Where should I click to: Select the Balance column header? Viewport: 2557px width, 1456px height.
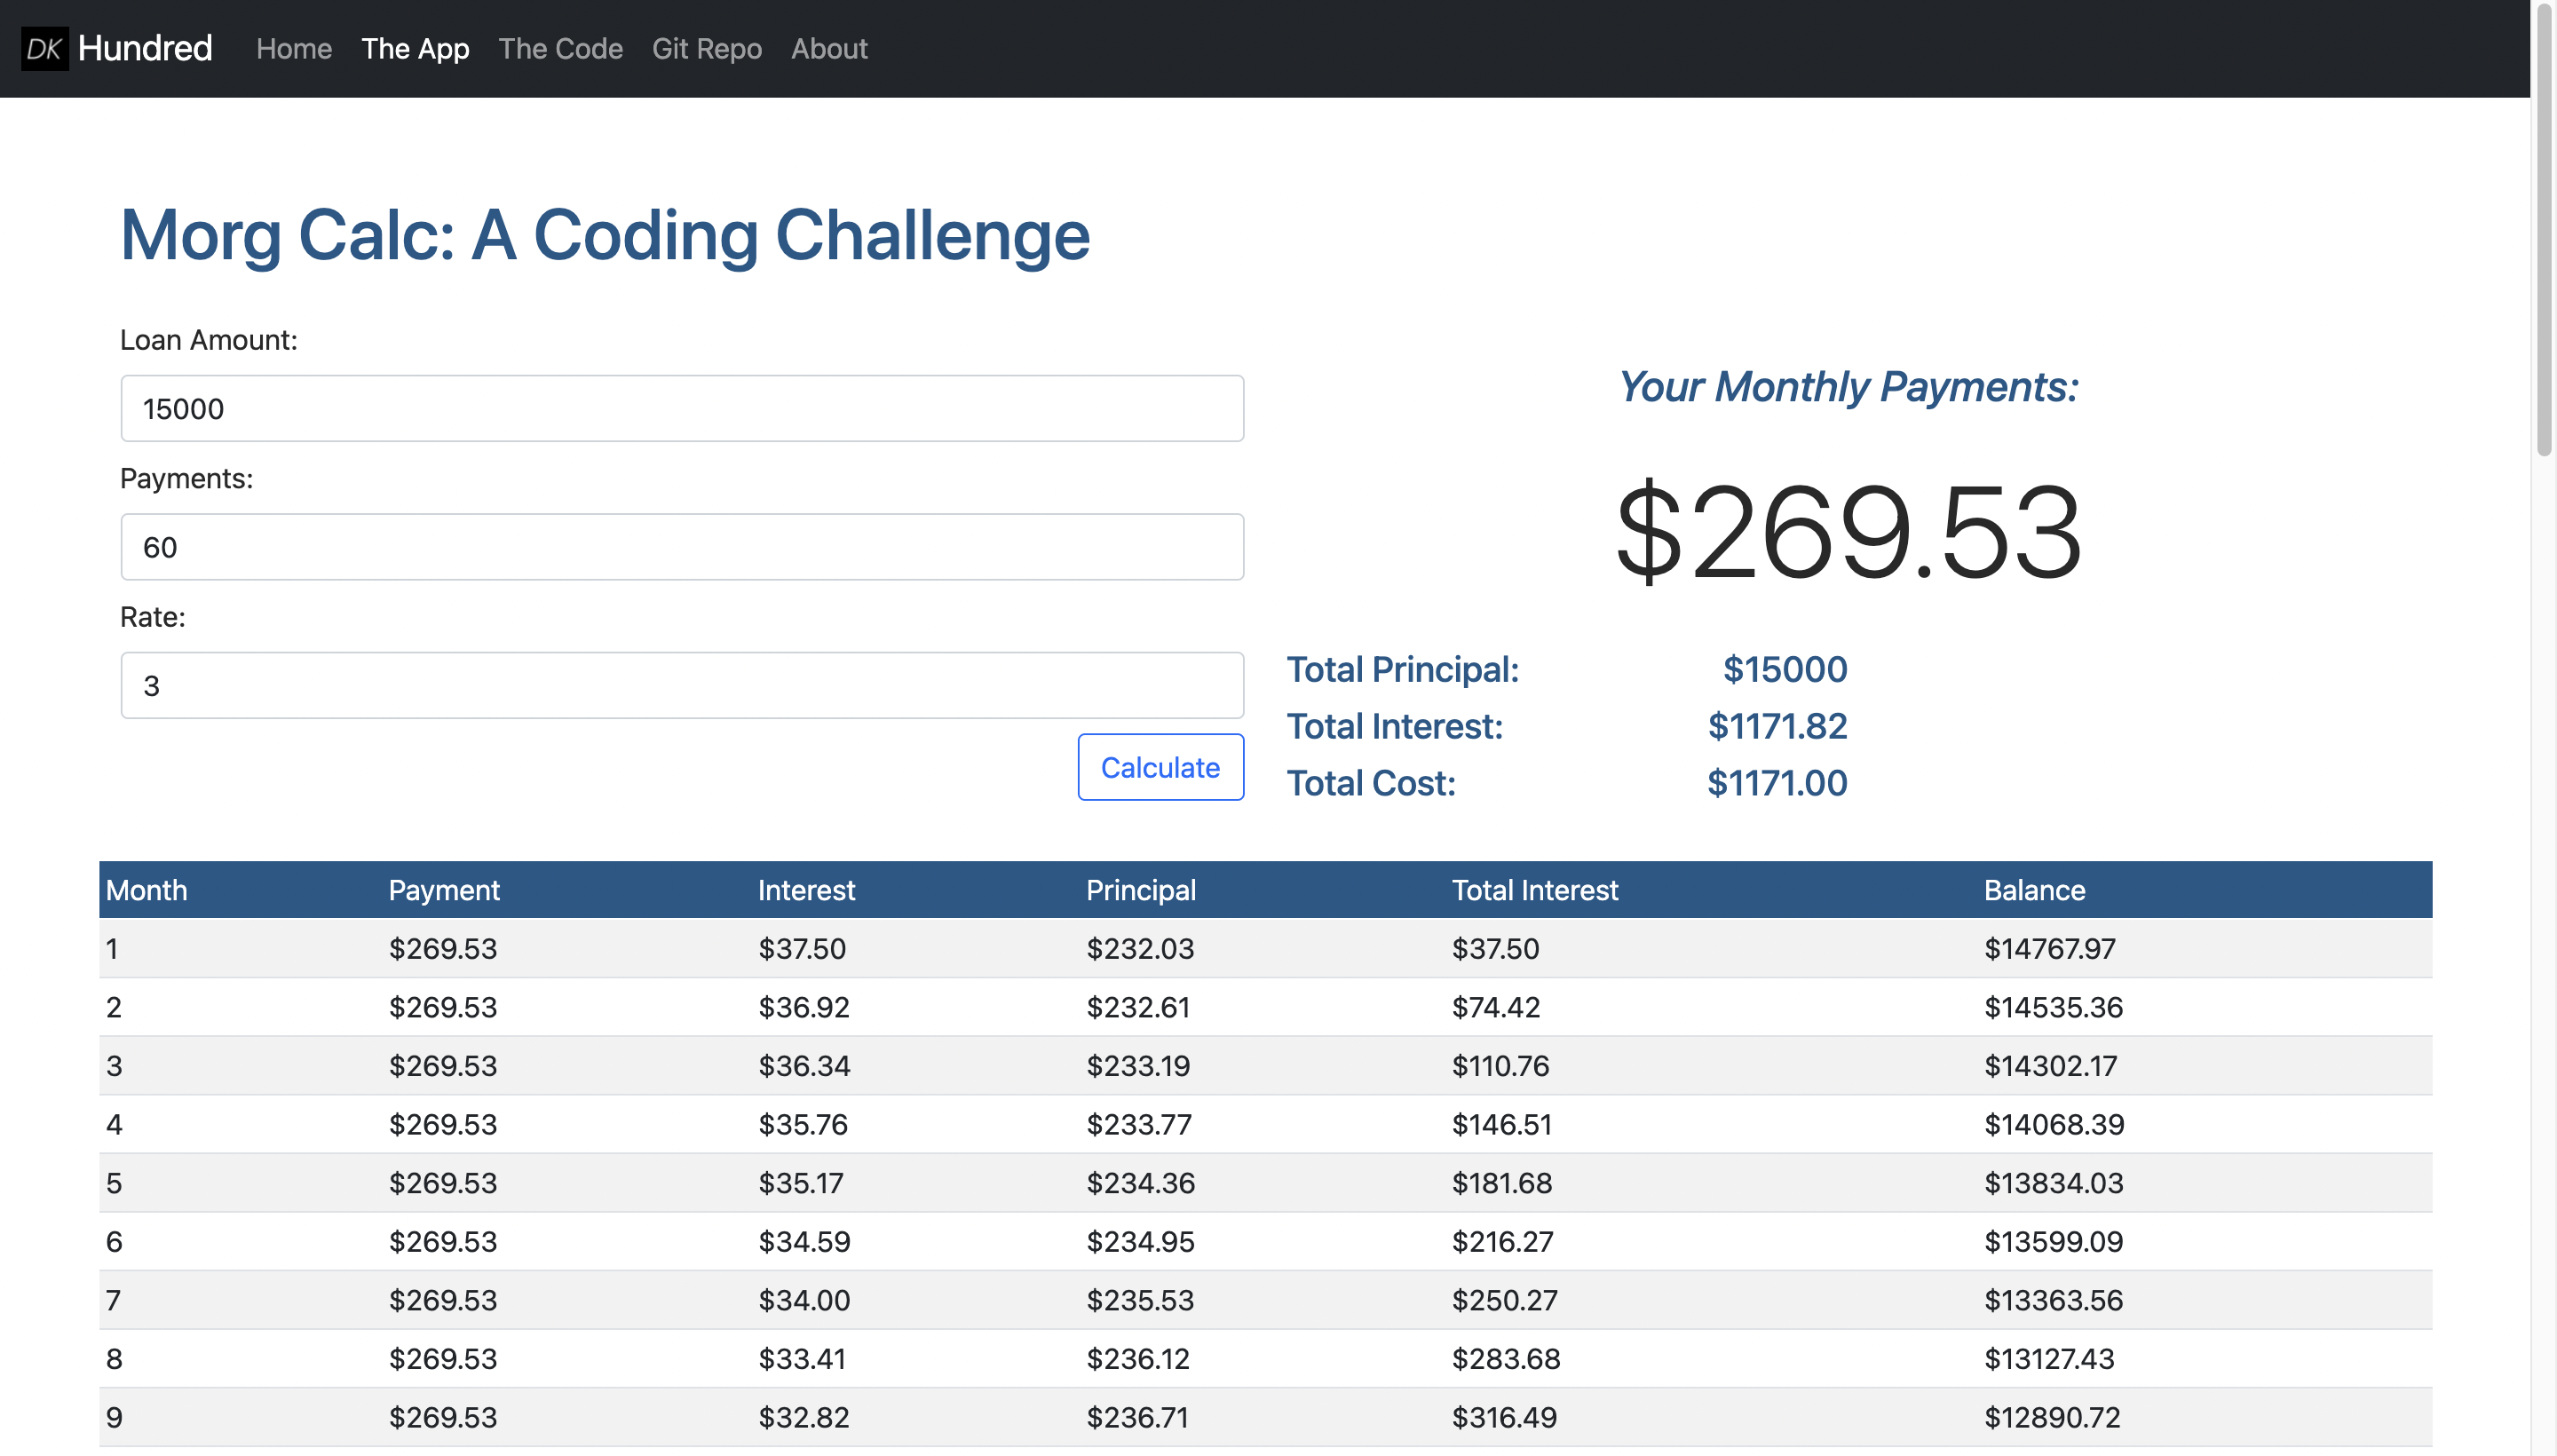(x=2034, y=890)
